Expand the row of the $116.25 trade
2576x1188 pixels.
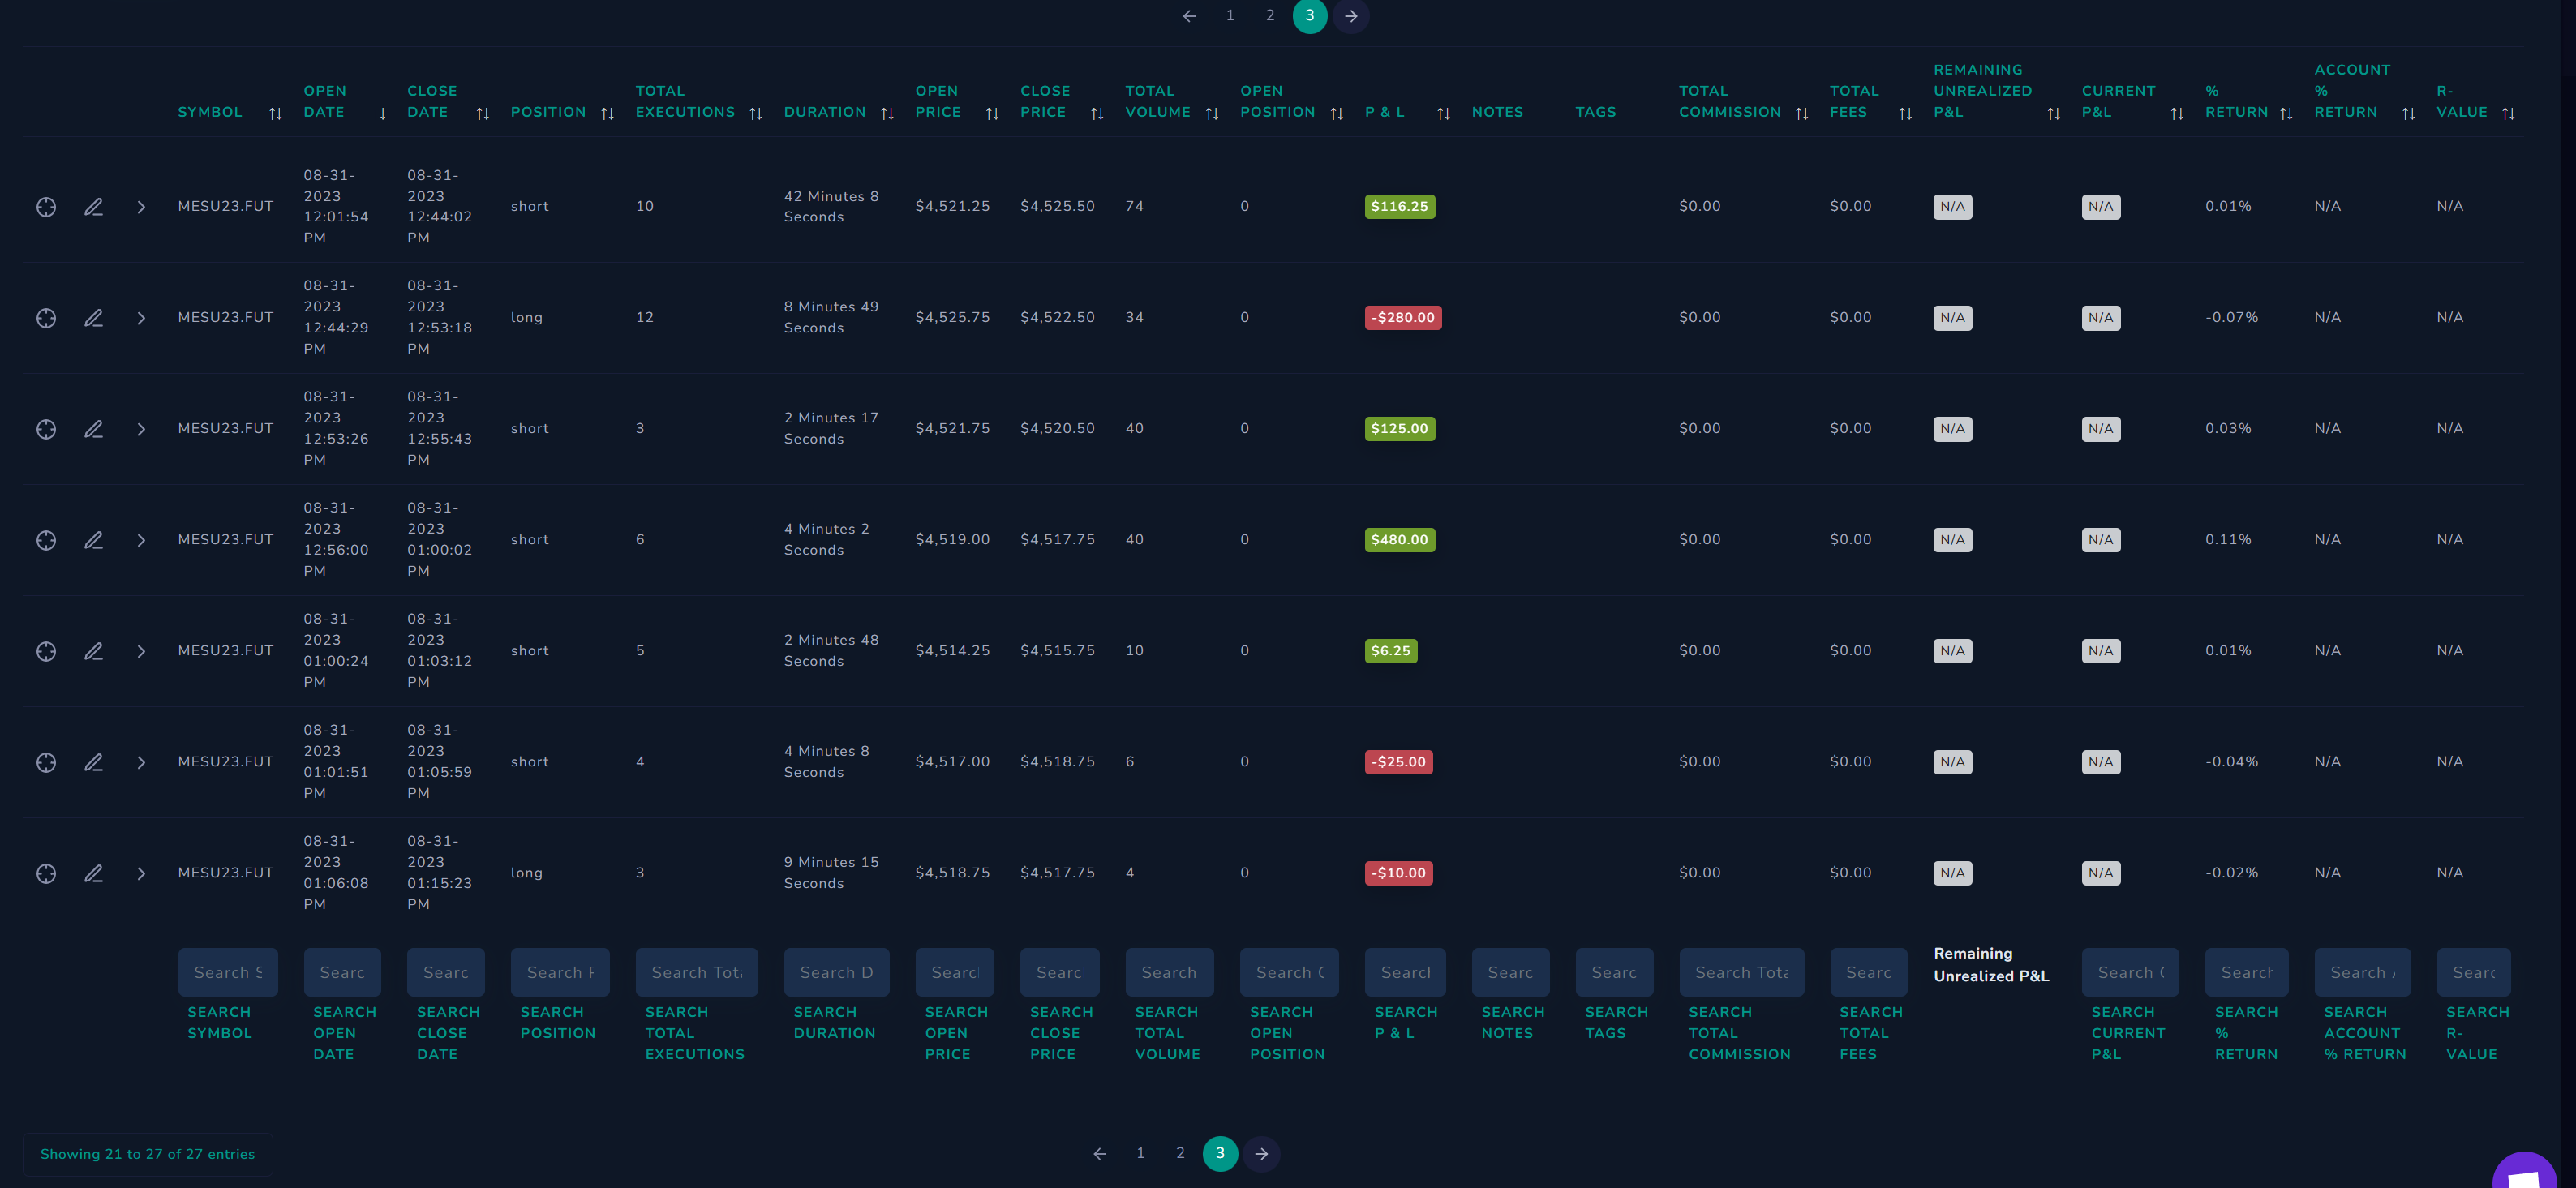click(141, 207)
